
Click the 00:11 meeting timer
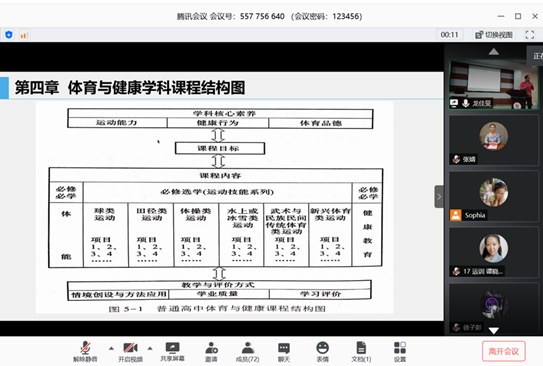point(449,35)
